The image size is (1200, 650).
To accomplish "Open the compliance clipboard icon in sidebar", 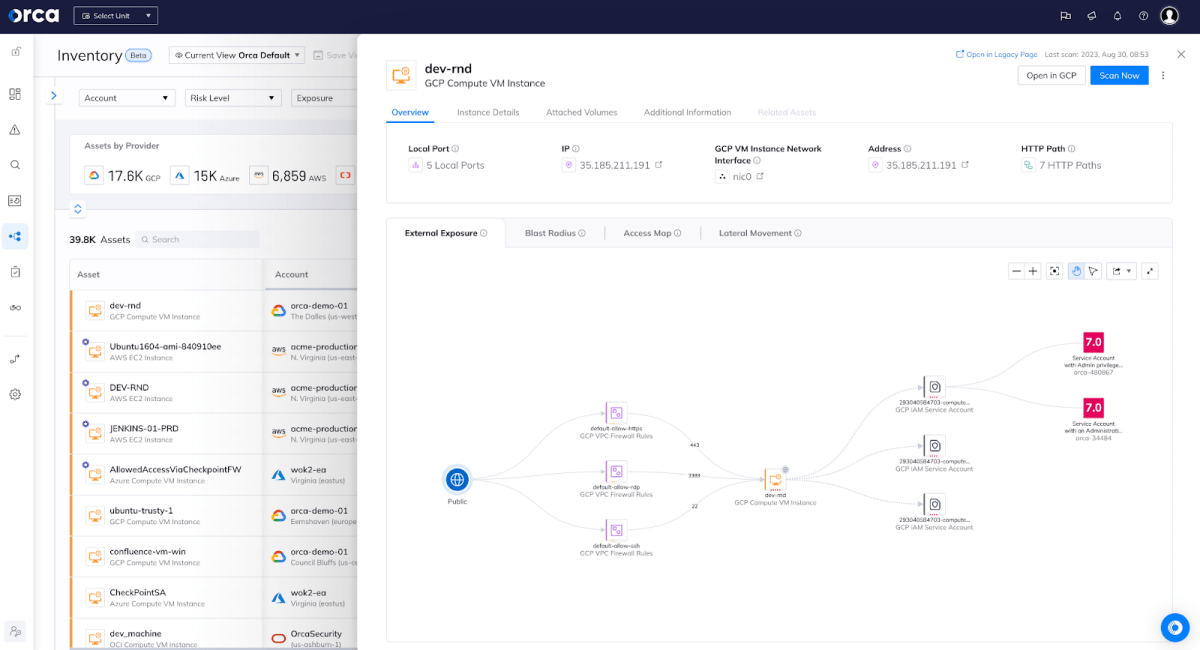I will pyautogui.click(x=15, y=271).
